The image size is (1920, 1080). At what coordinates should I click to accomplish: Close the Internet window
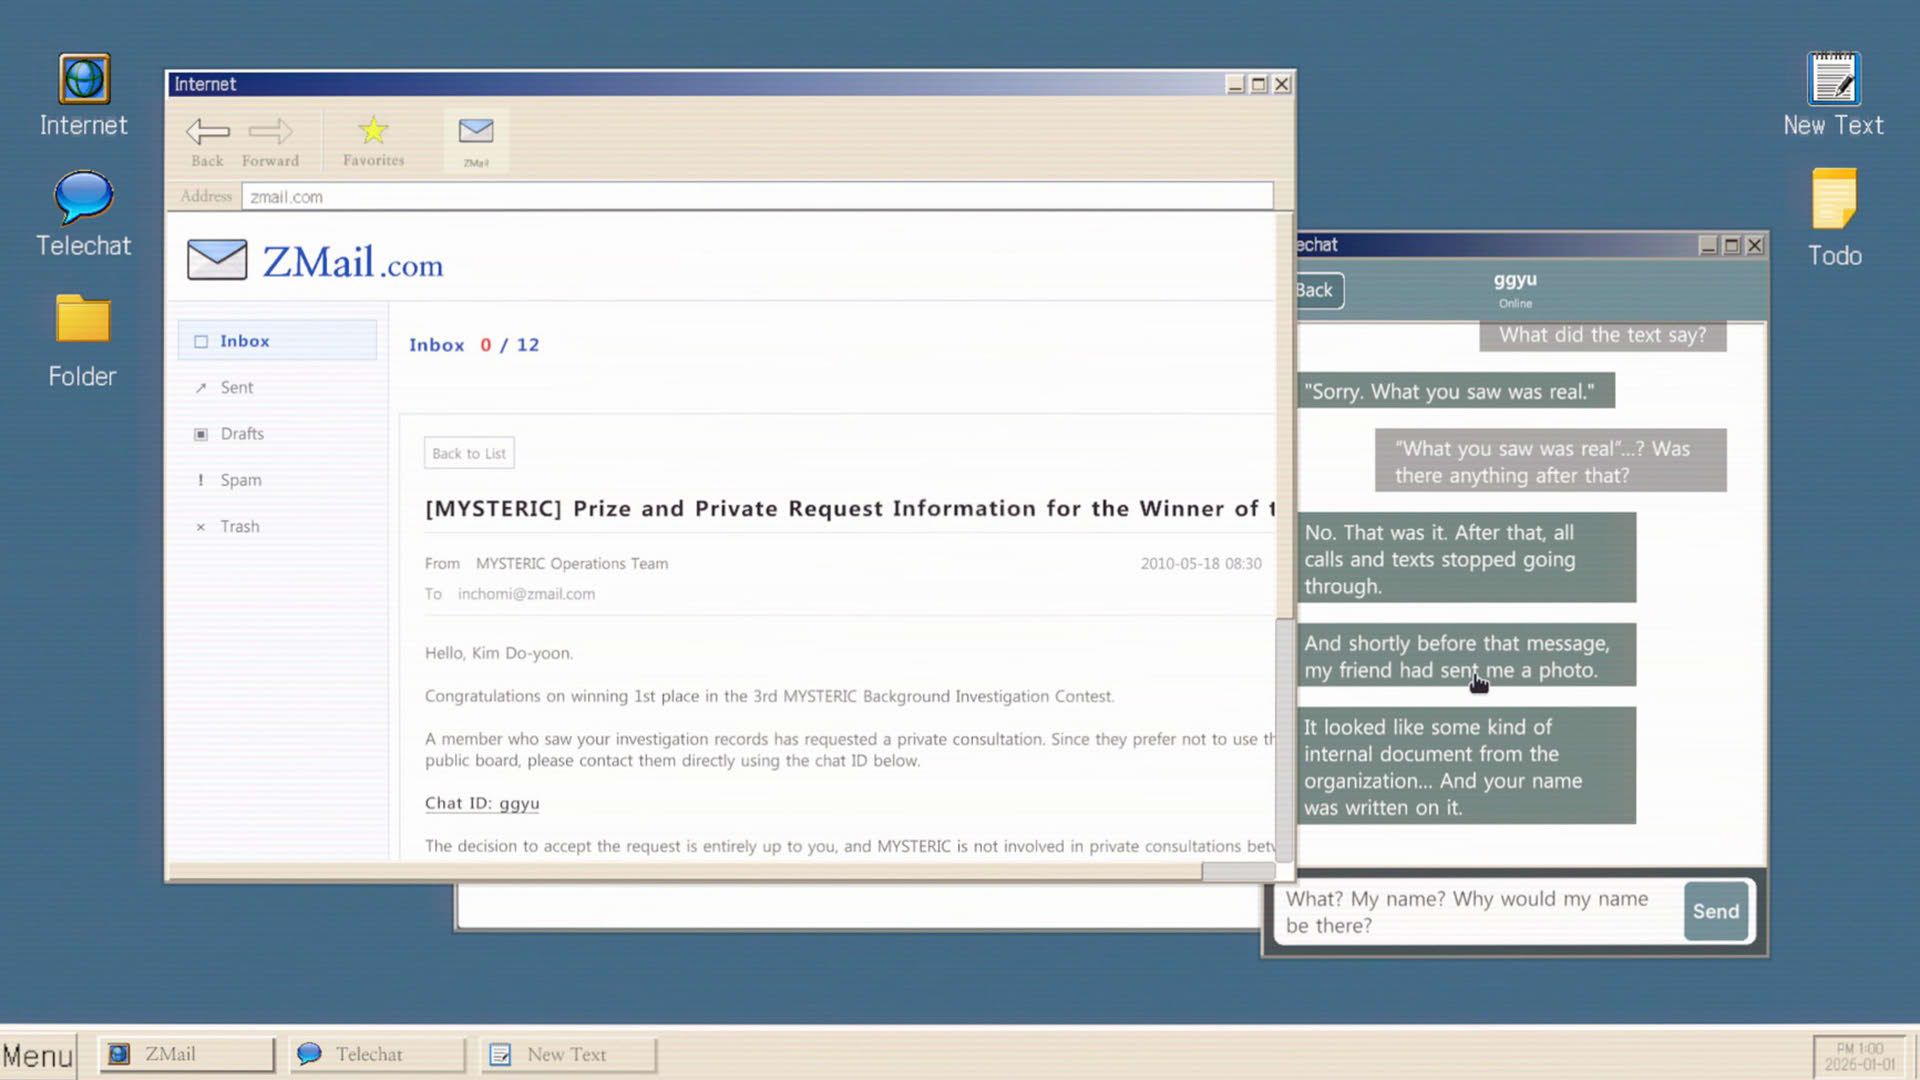click(1282, 85)
